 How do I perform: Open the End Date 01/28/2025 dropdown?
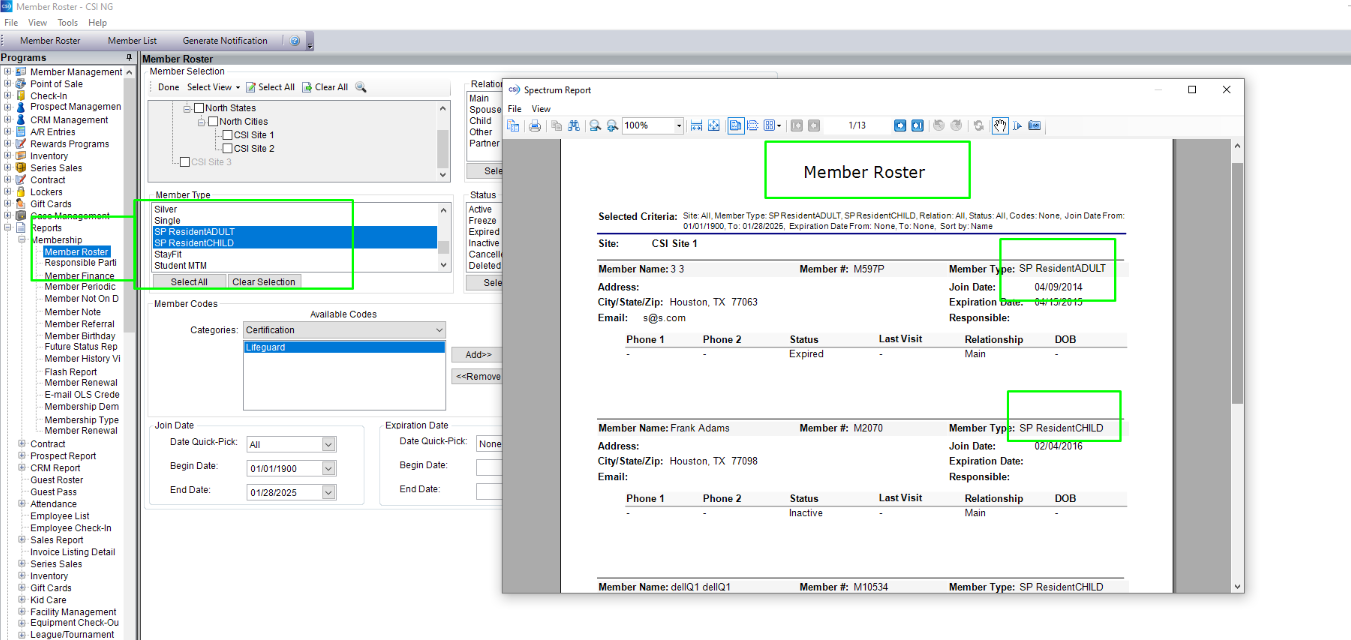click(328, 492)
